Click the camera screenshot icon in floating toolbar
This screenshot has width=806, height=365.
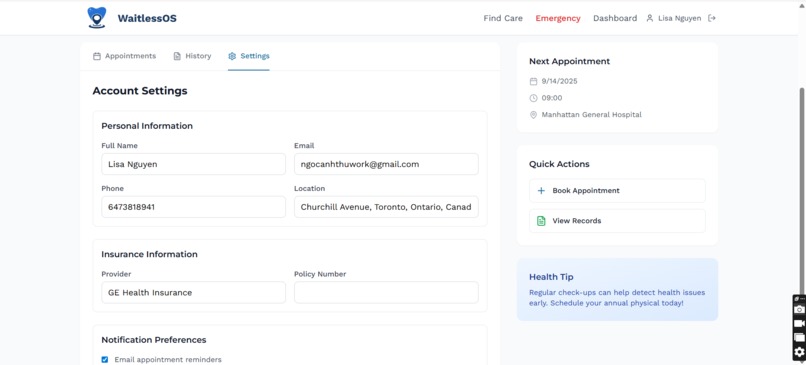[799, 309]
